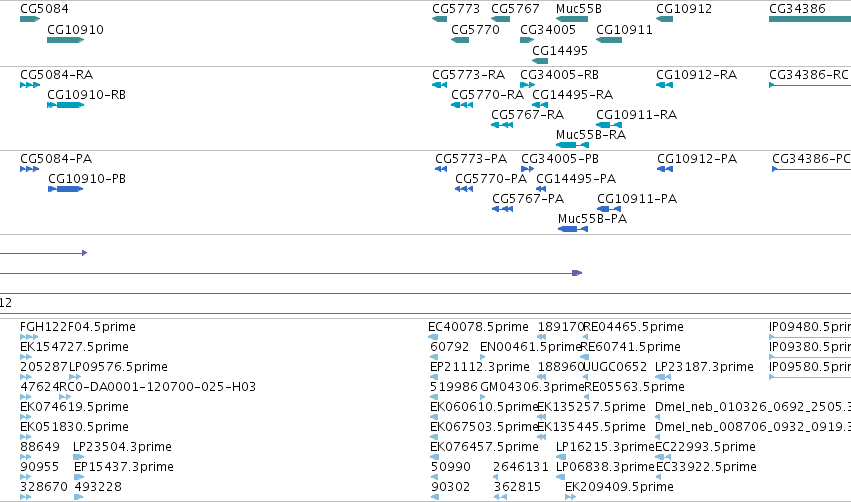Select the CG14495-RA transcript label
This screenshot has width=851, height=502.
pos(572,94)
